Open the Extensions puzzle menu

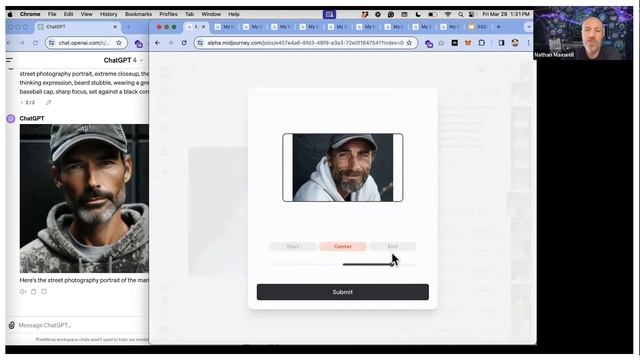(x=482, y=43)
